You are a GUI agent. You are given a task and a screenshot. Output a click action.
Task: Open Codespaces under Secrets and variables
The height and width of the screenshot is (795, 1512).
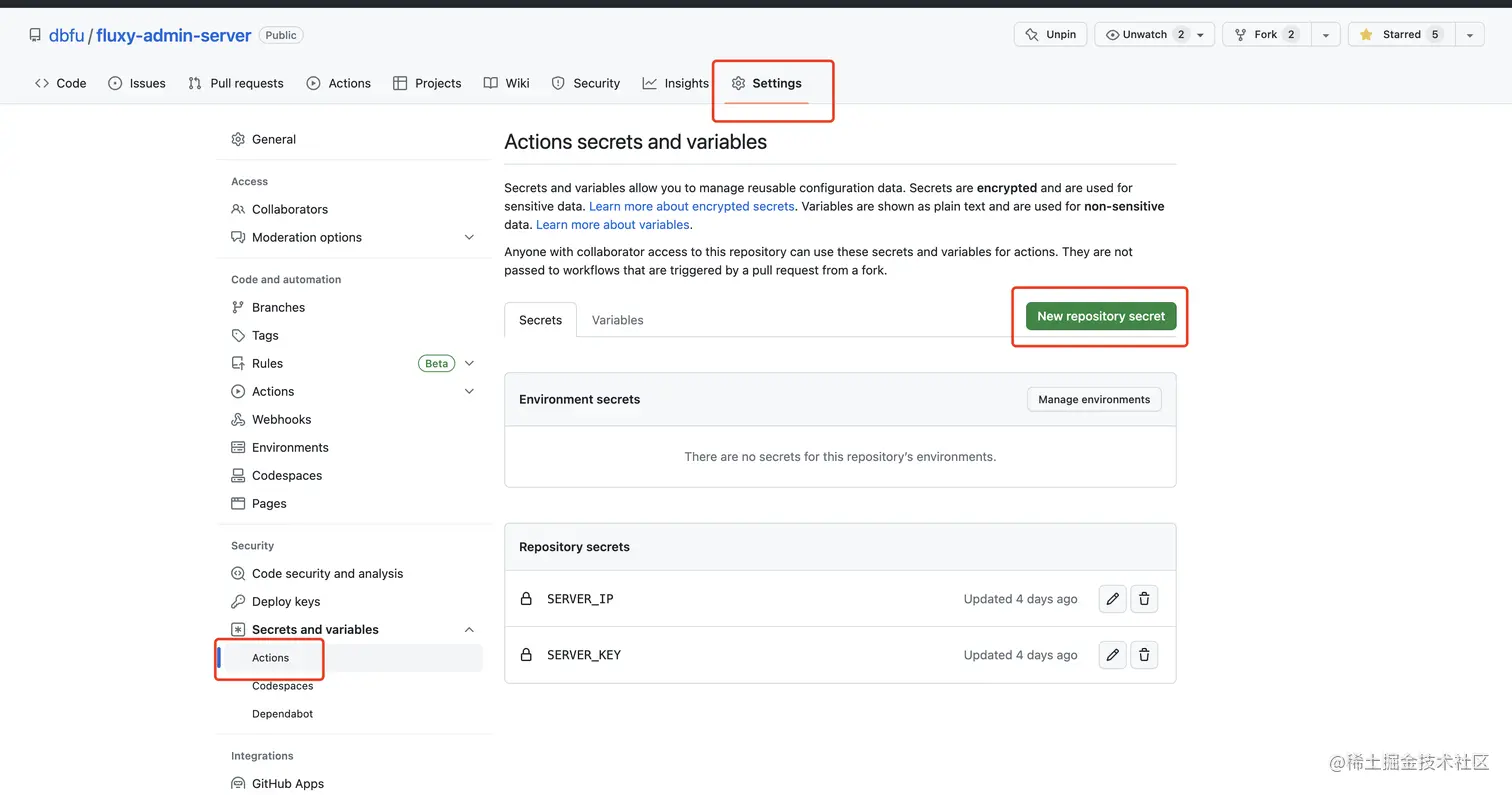tap(283, 686)
